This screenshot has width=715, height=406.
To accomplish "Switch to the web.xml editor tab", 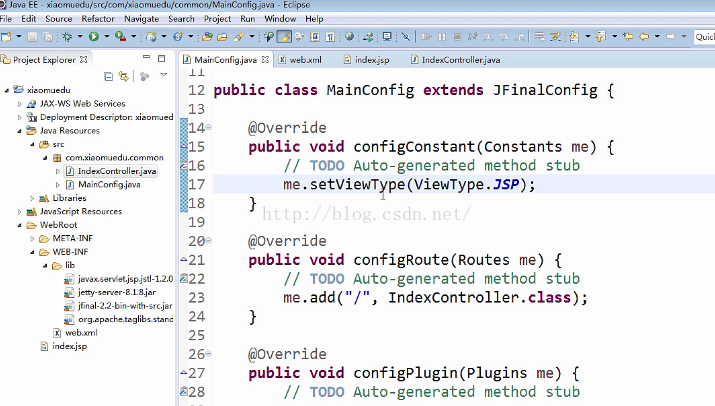I will 301,60.
